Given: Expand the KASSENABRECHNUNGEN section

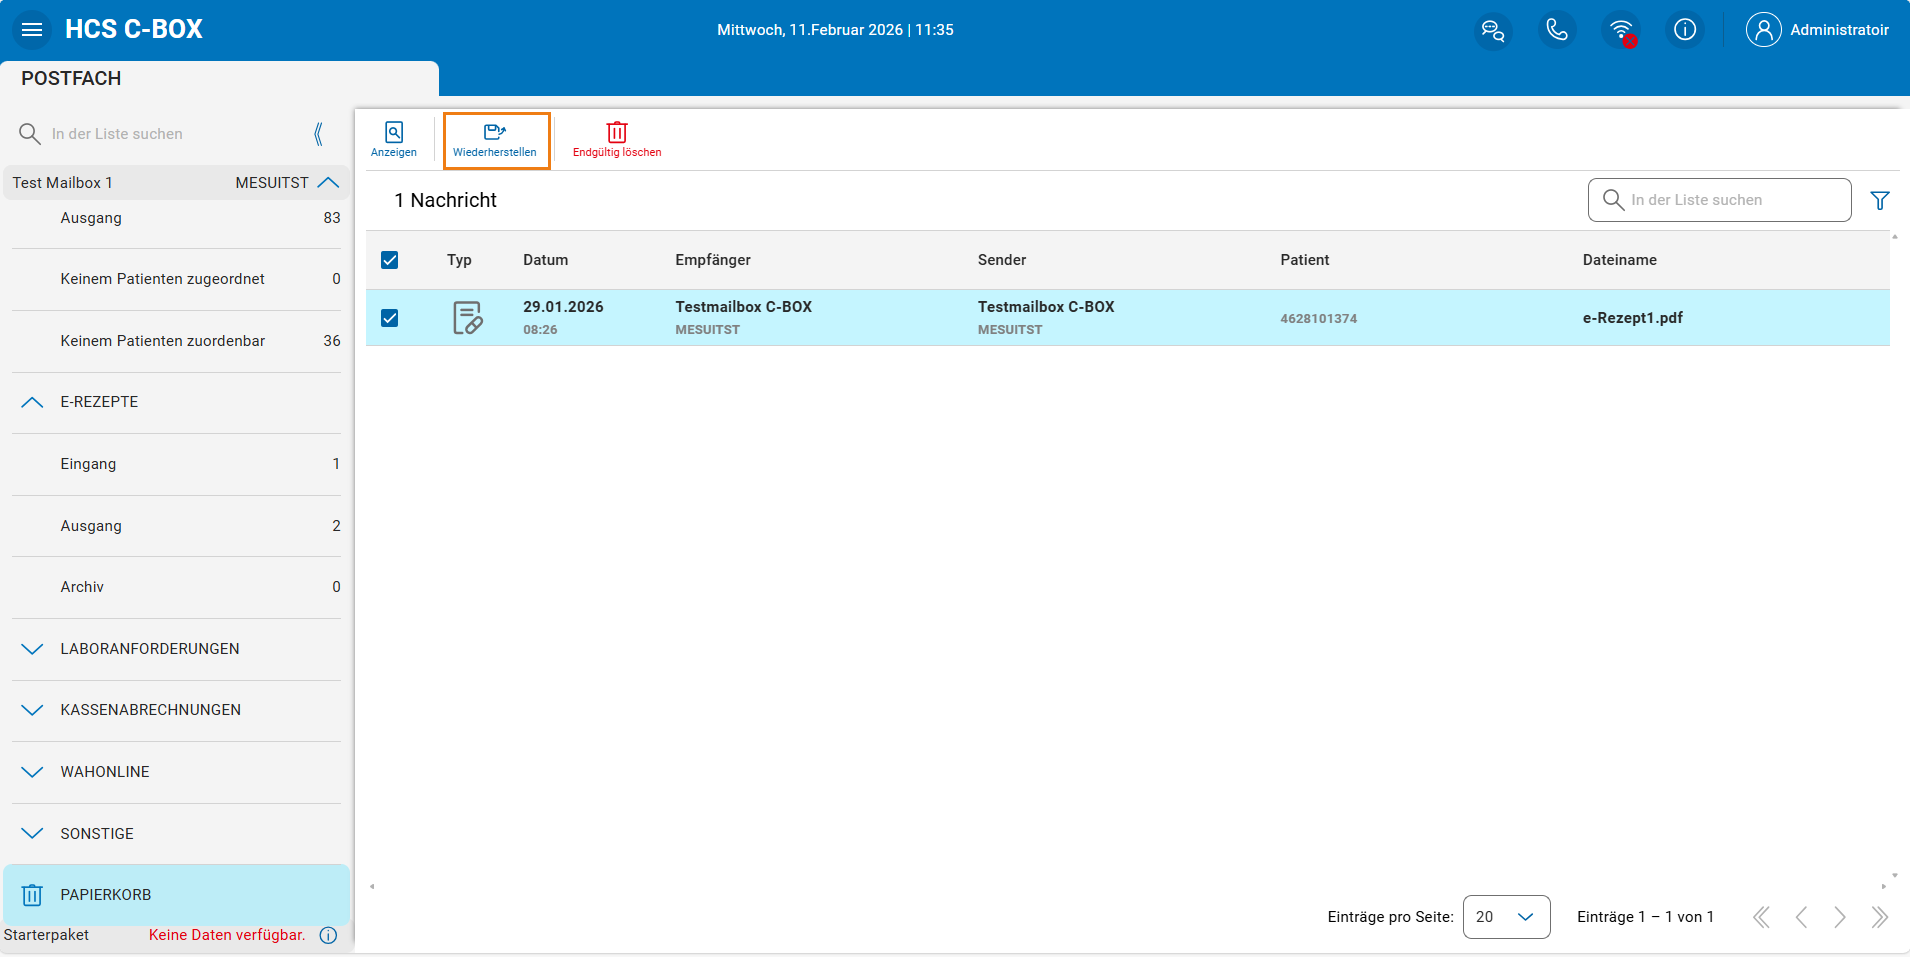Looking at the screenshot, I should click(32, 710).
